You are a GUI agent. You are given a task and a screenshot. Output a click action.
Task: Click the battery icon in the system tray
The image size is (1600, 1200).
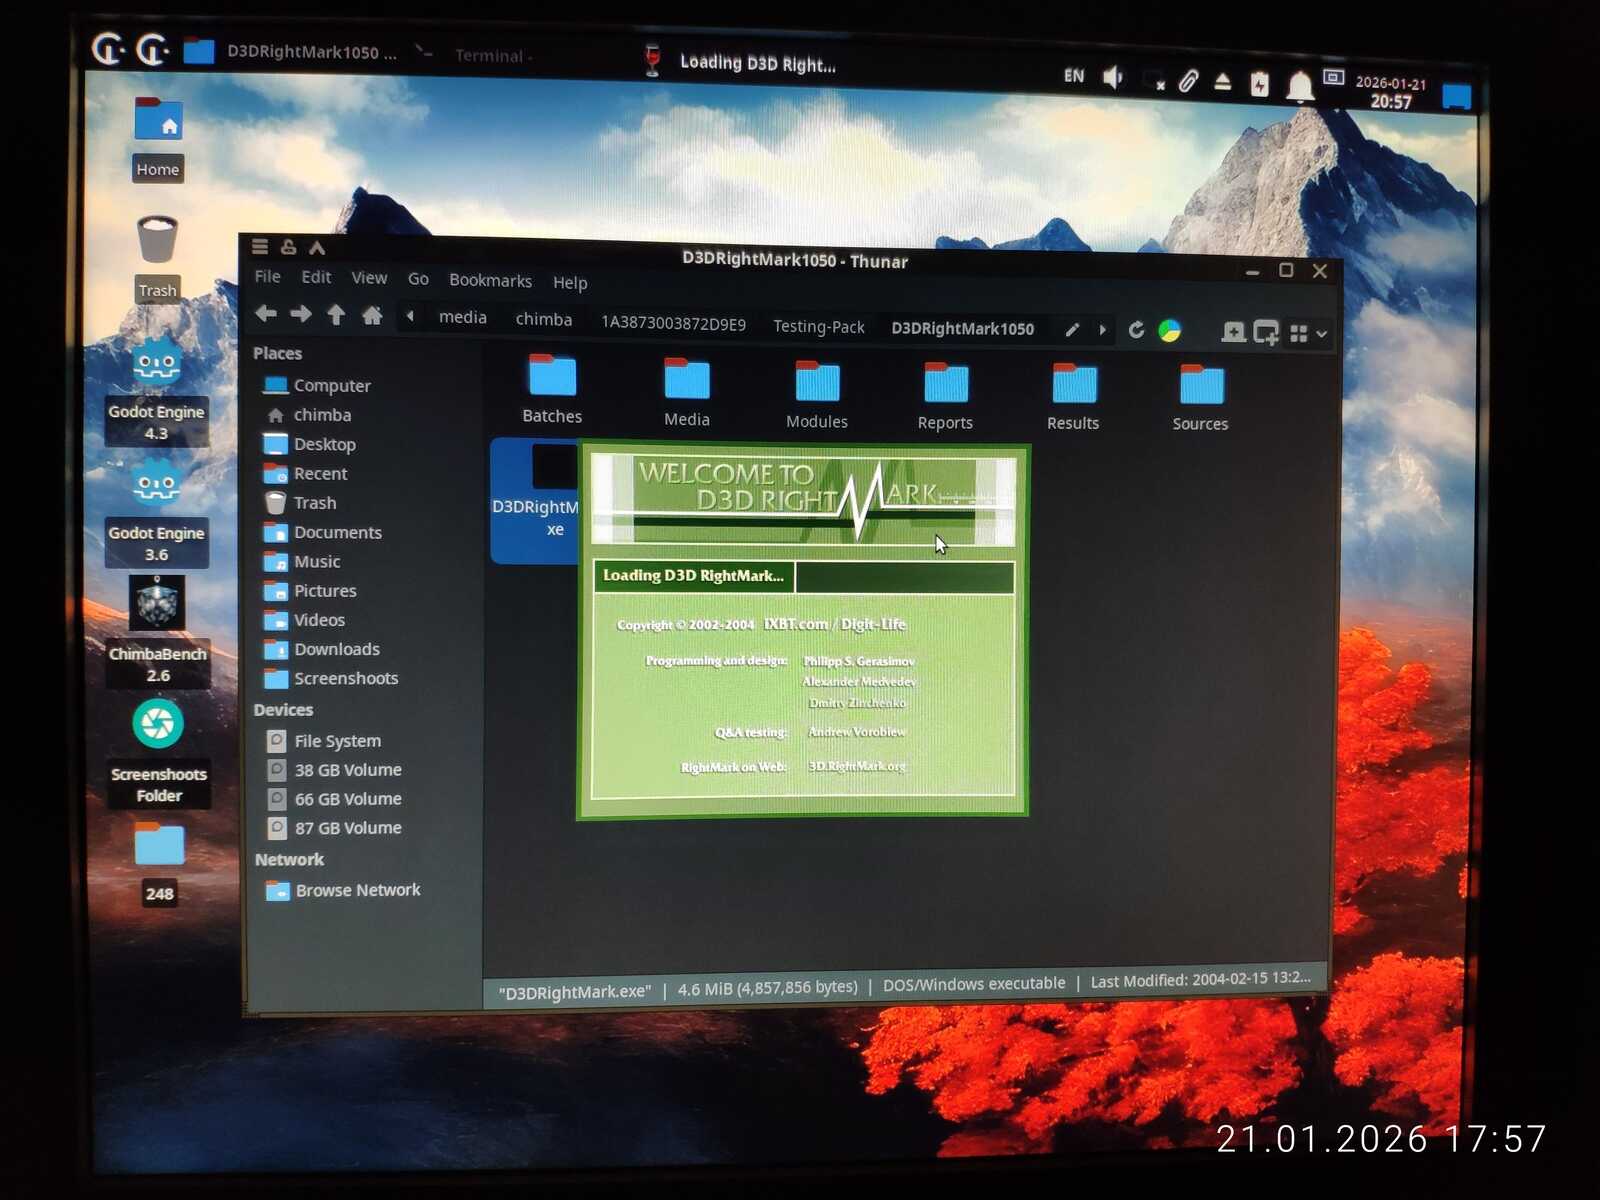click(x=1259, y=84)
